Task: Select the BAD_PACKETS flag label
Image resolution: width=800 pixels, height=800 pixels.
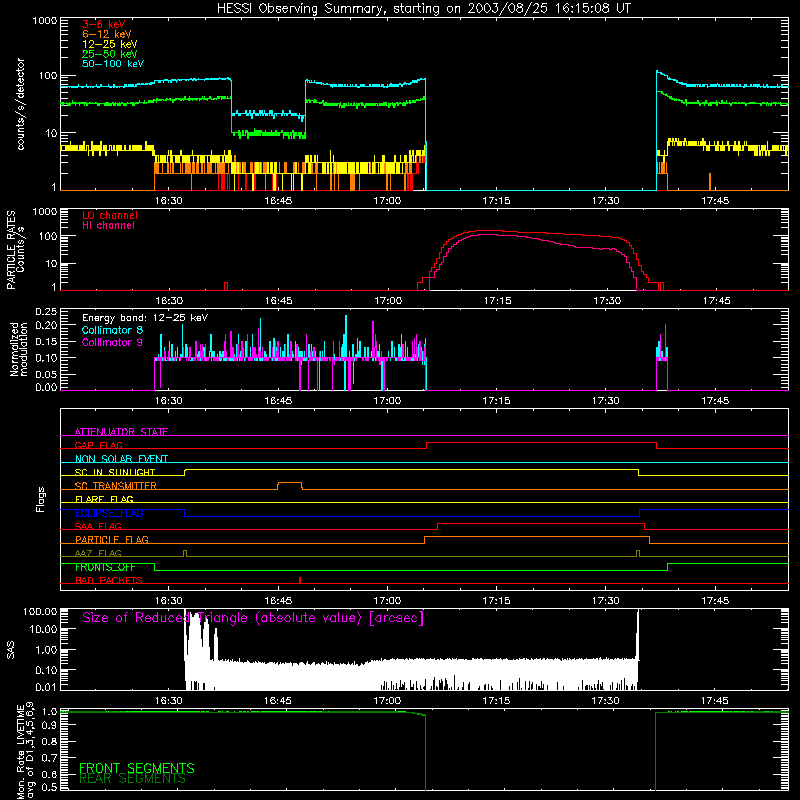Action: [109, 580]
